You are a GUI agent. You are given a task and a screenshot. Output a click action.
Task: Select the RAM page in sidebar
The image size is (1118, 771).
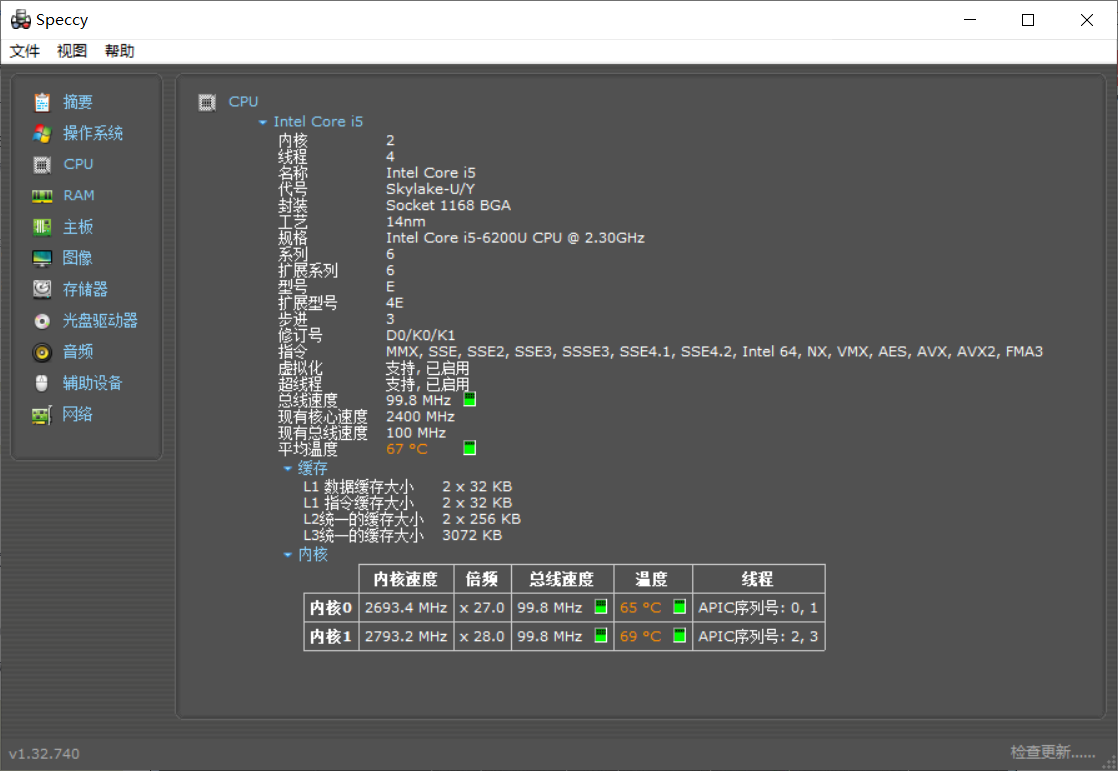[x=78, y=195]
